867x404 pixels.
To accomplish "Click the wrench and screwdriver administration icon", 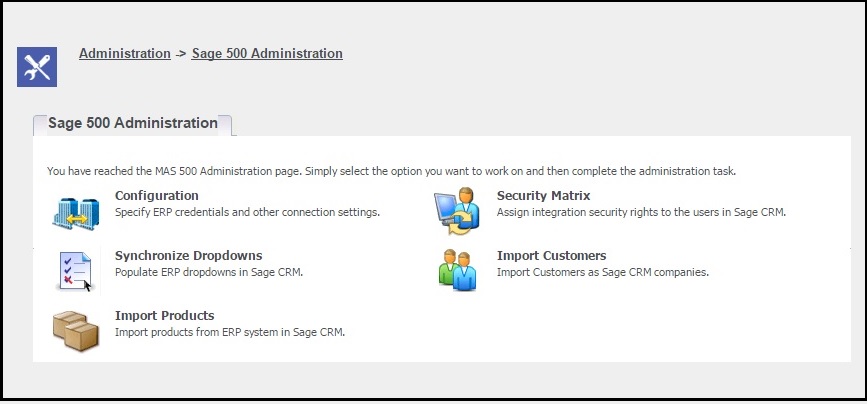I will coord(37,67).
